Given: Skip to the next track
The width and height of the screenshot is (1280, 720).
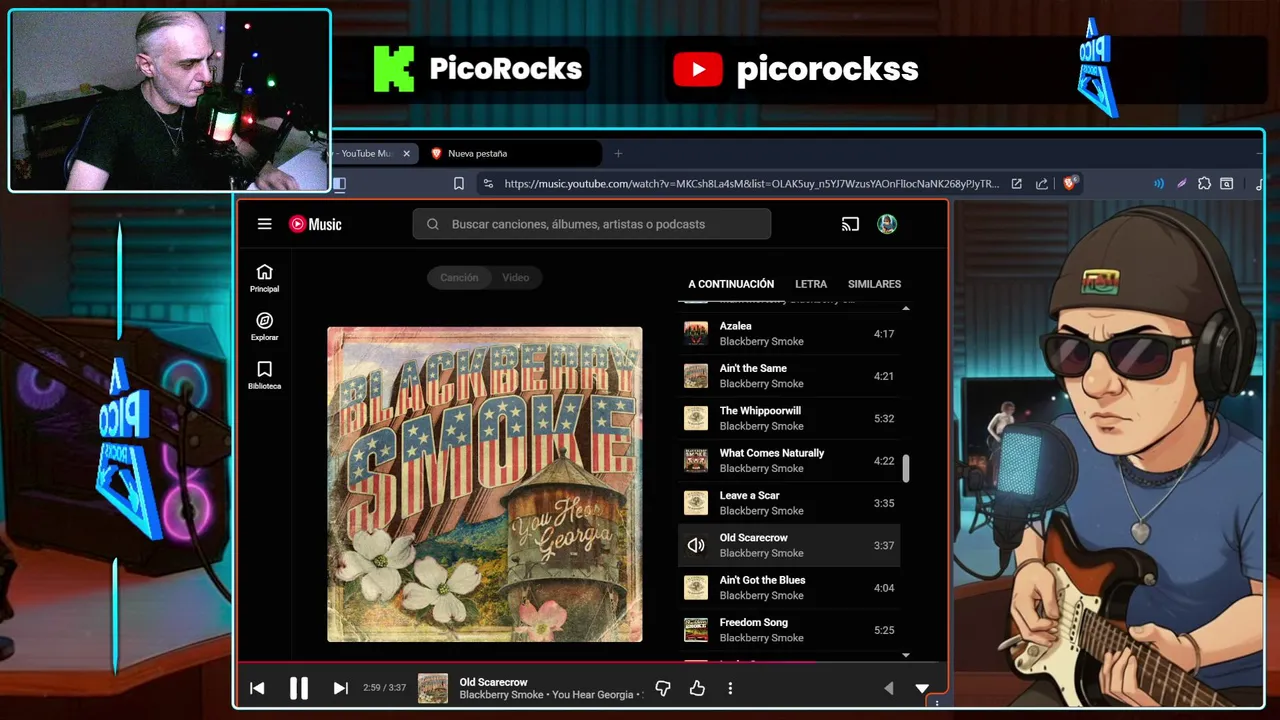Looking at the screenshot, I should (340, 688).
